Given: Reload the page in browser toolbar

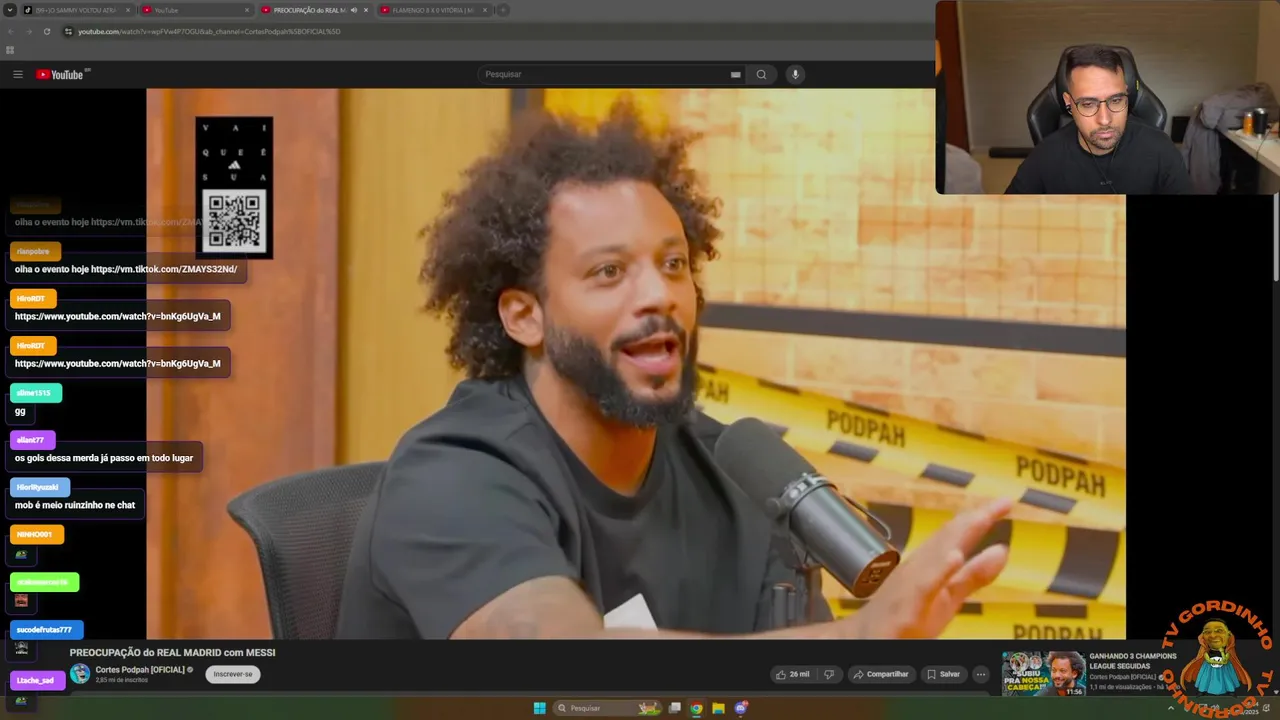Looking at the screenshot, I should pos(47,31).
